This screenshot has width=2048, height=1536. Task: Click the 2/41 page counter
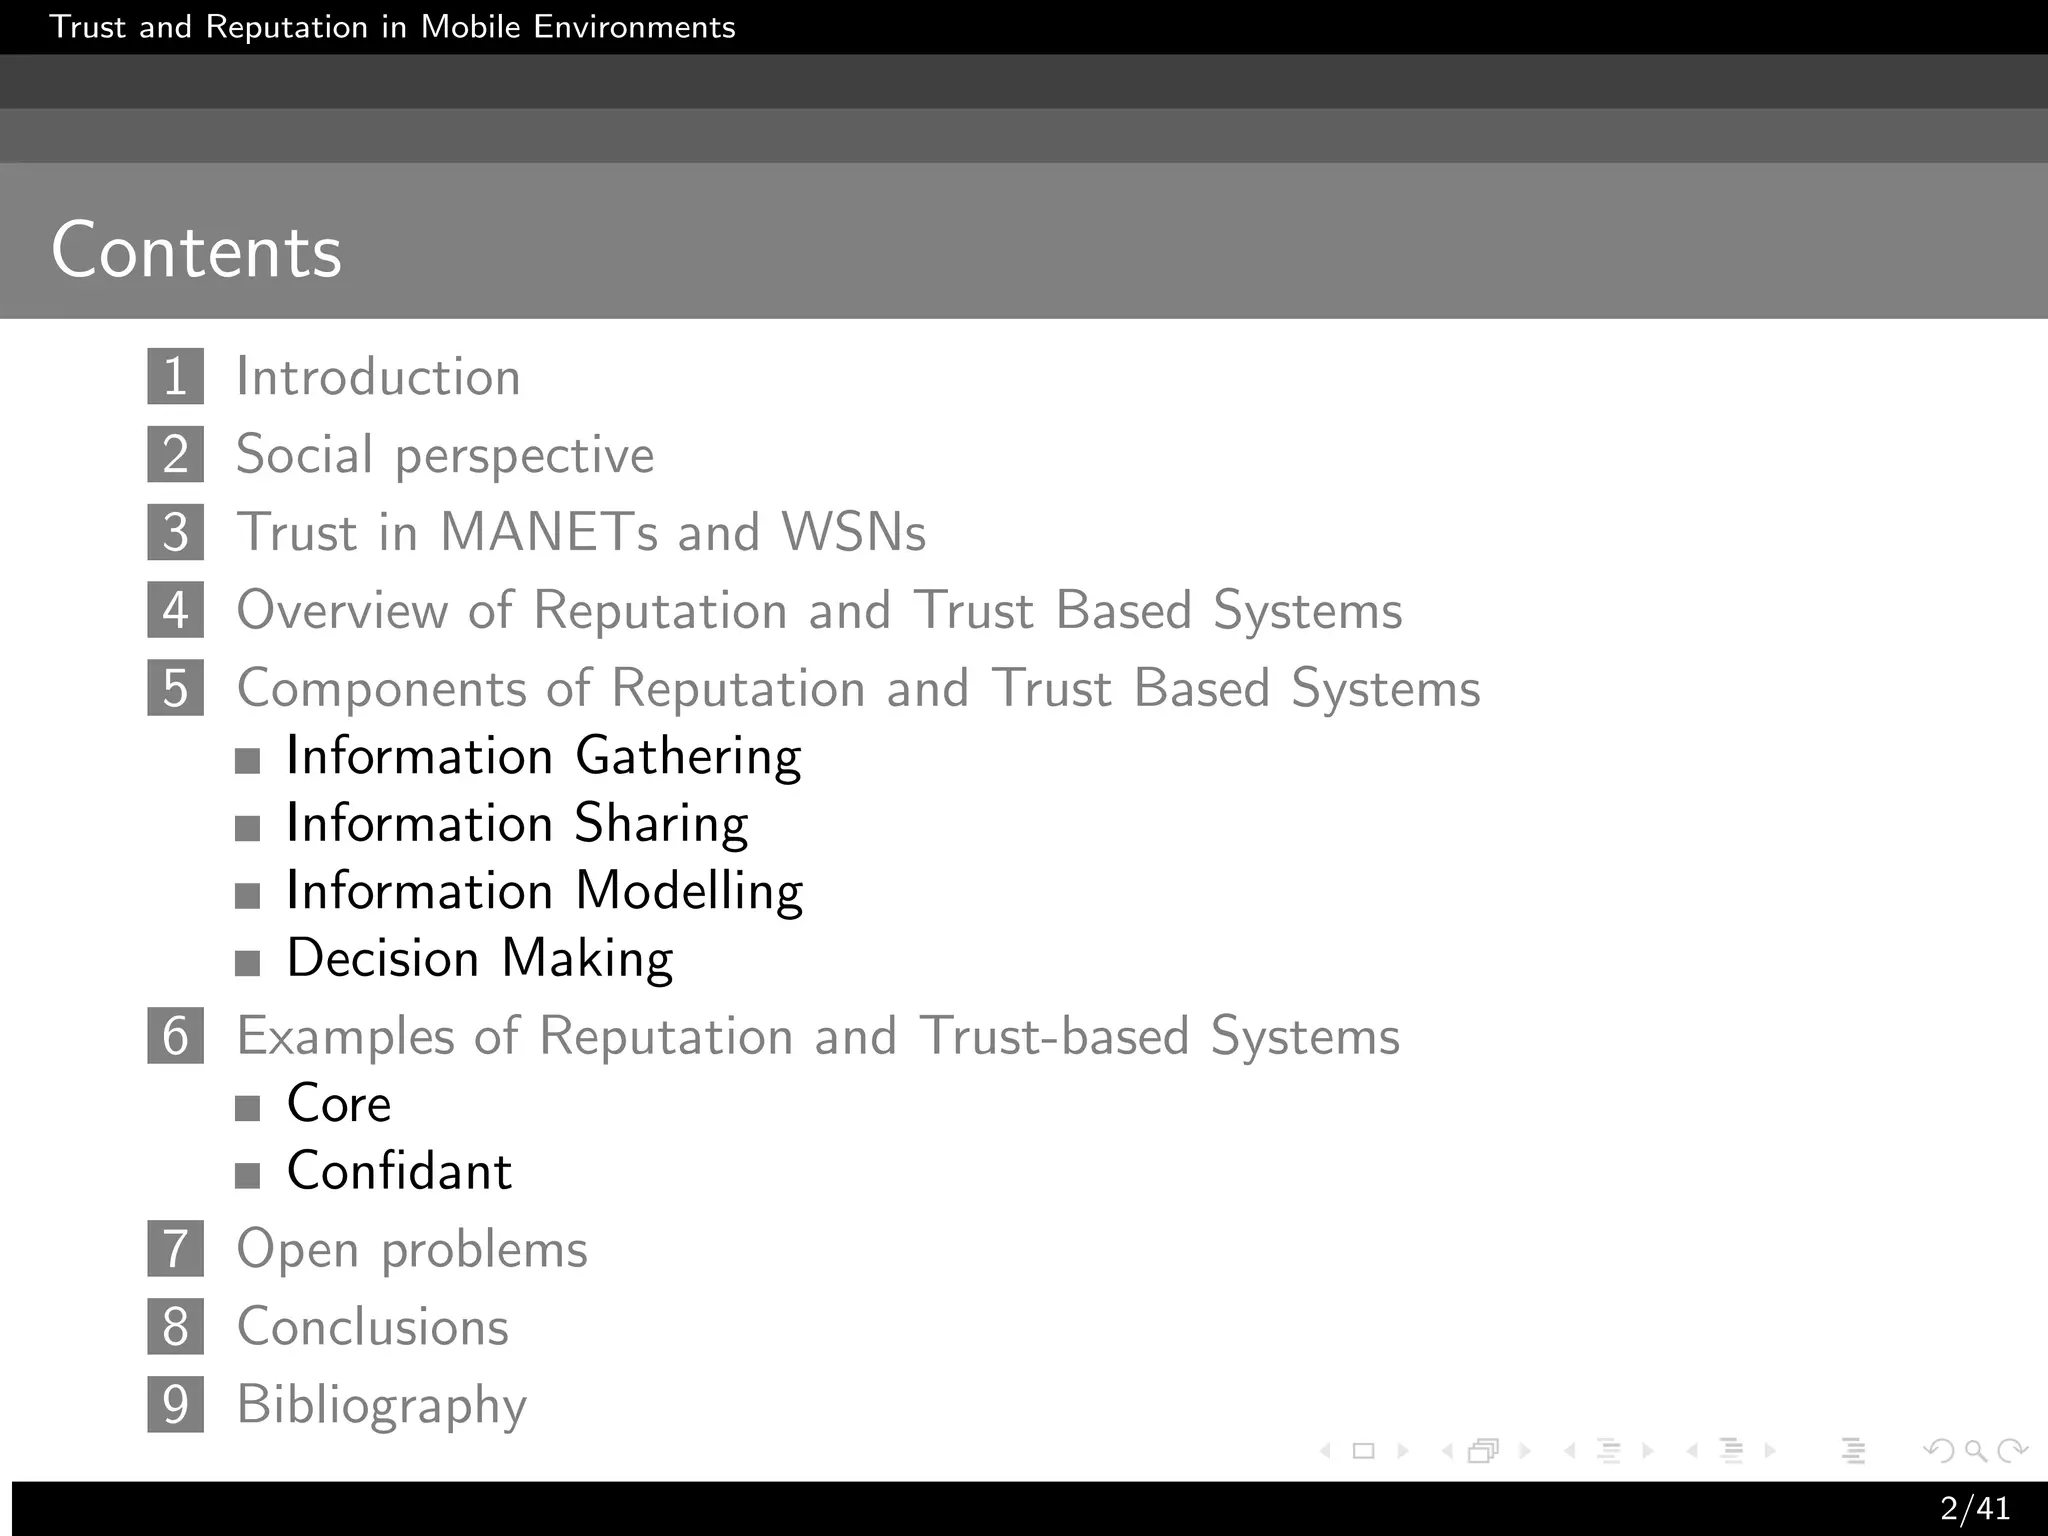(x=1974, y=1508)
